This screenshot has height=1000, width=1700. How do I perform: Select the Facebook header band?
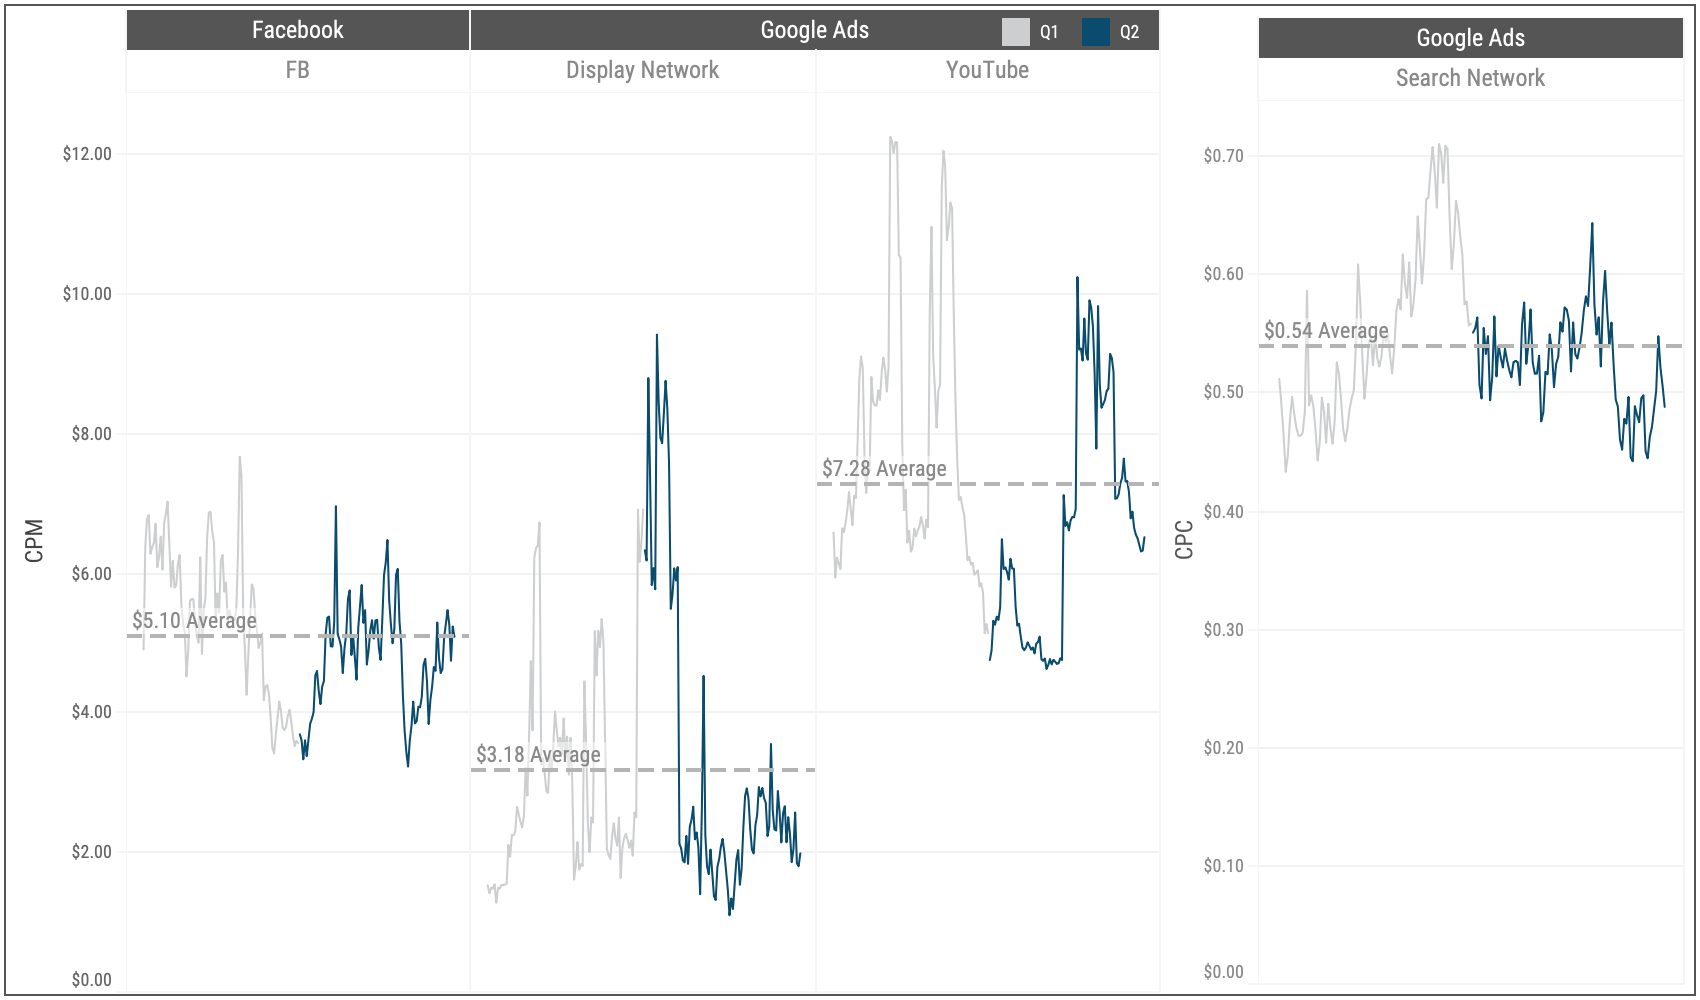(298, 30)
